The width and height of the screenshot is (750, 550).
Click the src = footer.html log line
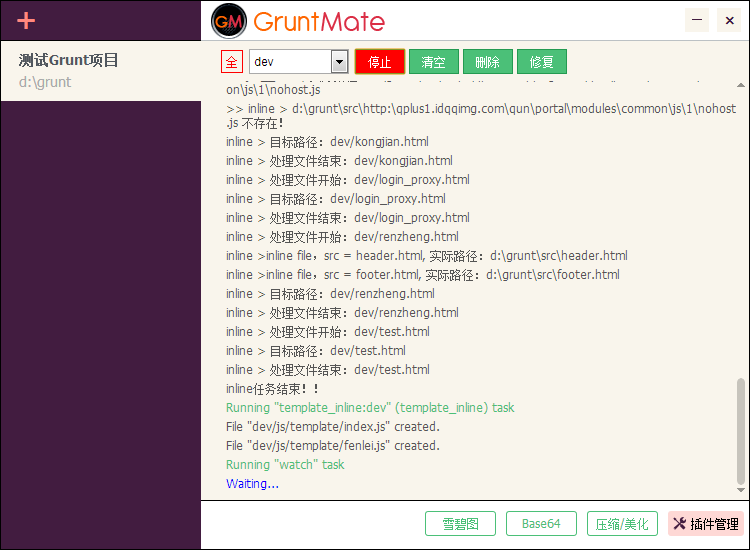(x=423, y=275)
